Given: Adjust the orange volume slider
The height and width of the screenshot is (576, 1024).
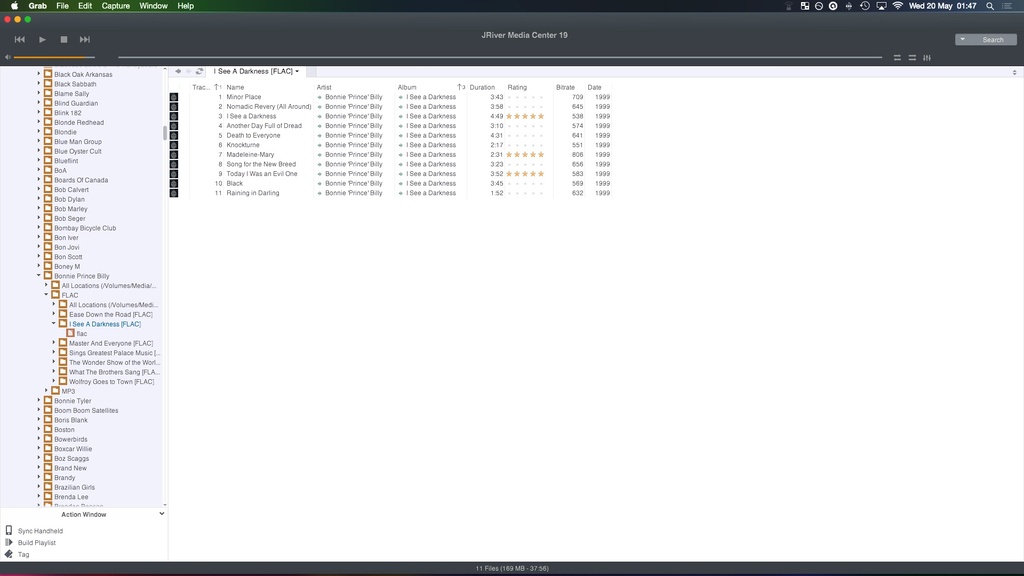Looking at the screenshot, I should point(54,57).
